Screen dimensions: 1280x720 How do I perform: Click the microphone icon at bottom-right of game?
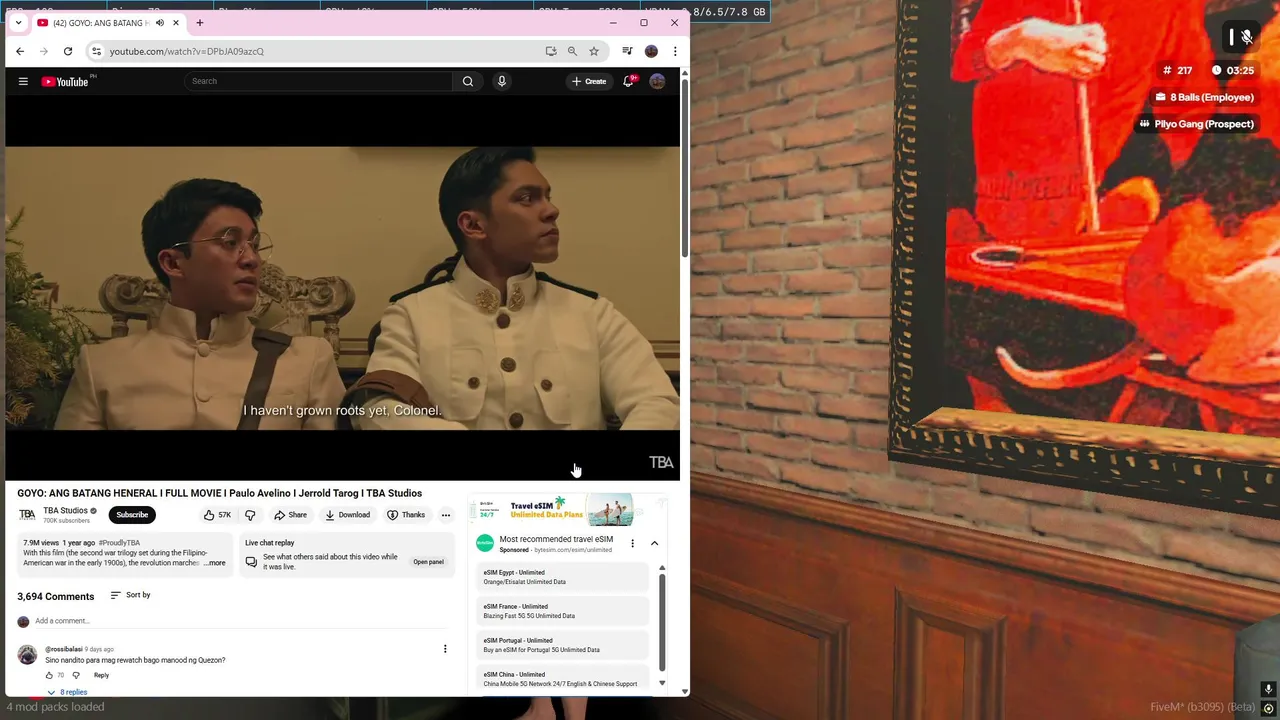coord(1268,689)
